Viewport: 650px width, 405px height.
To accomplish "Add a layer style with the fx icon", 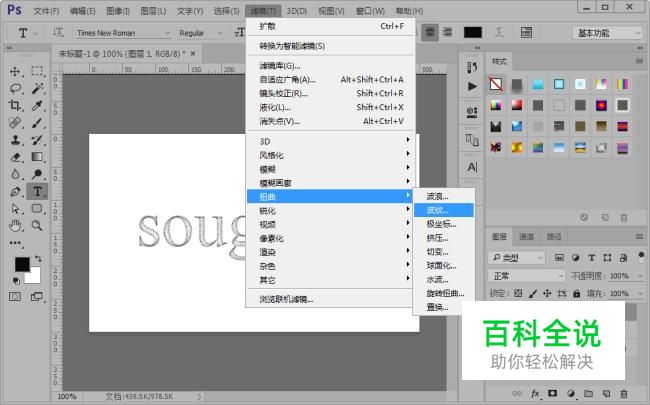I will click(535, 393).
